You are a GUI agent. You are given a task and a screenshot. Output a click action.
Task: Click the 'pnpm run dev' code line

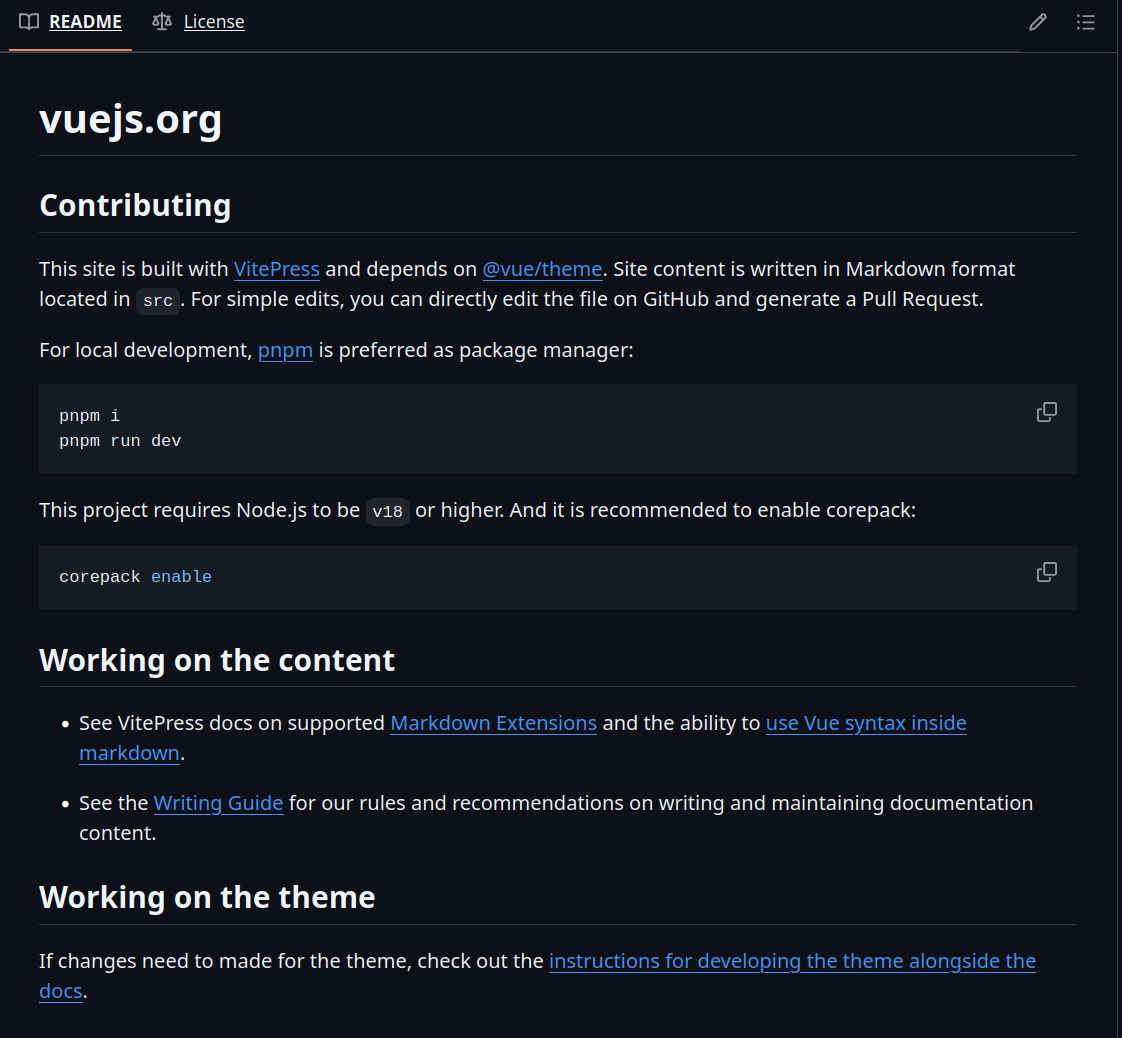(120, 441)
